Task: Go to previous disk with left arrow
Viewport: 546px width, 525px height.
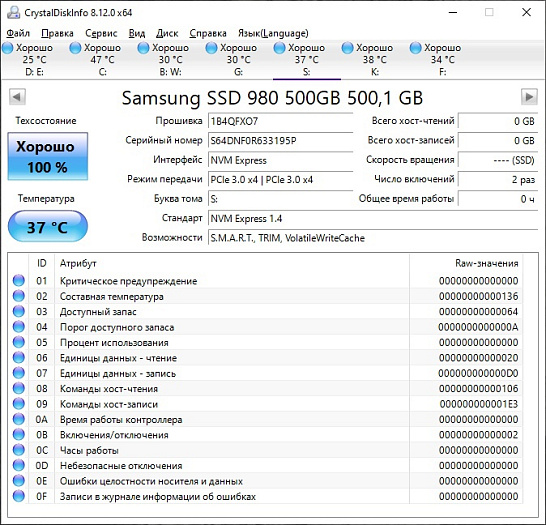Action: [17, 96]
